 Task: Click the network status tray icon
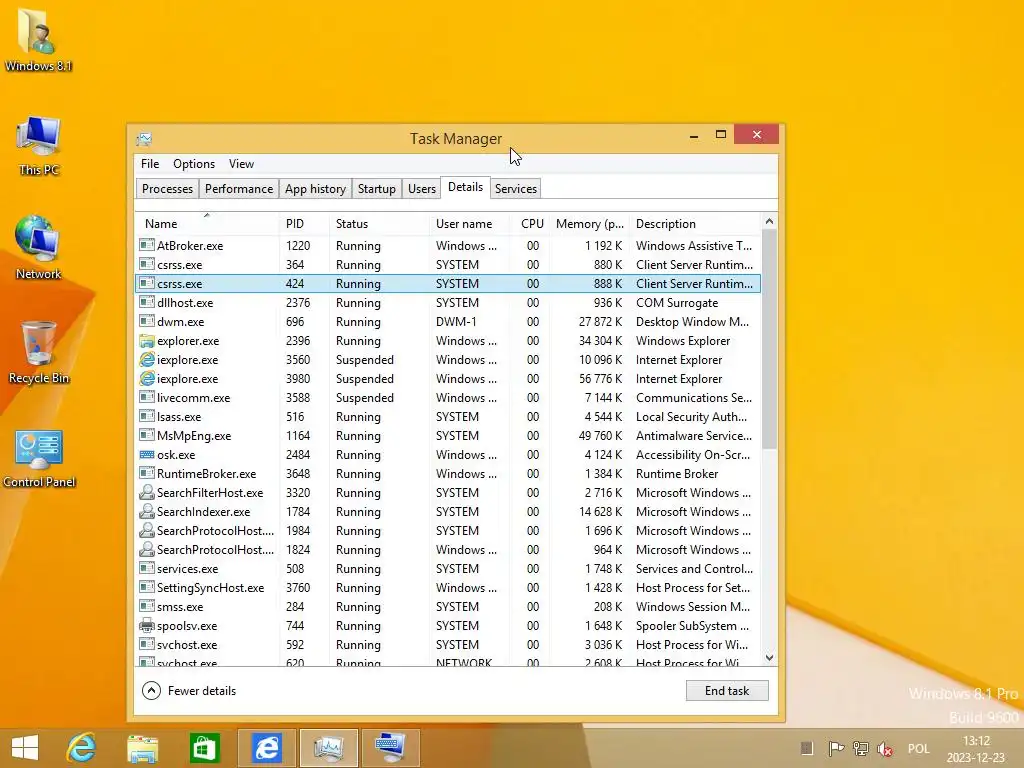(x=861, y=748)
